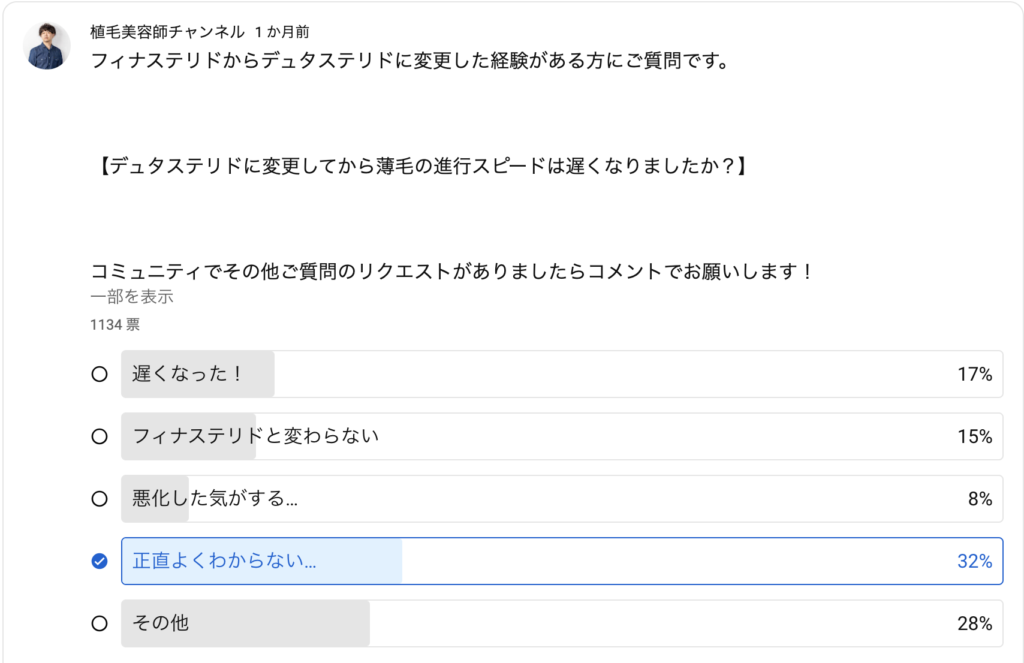This screenshot has width=1024, height=663.
Task: Click the 17% result figure
Action: [974, 374]
